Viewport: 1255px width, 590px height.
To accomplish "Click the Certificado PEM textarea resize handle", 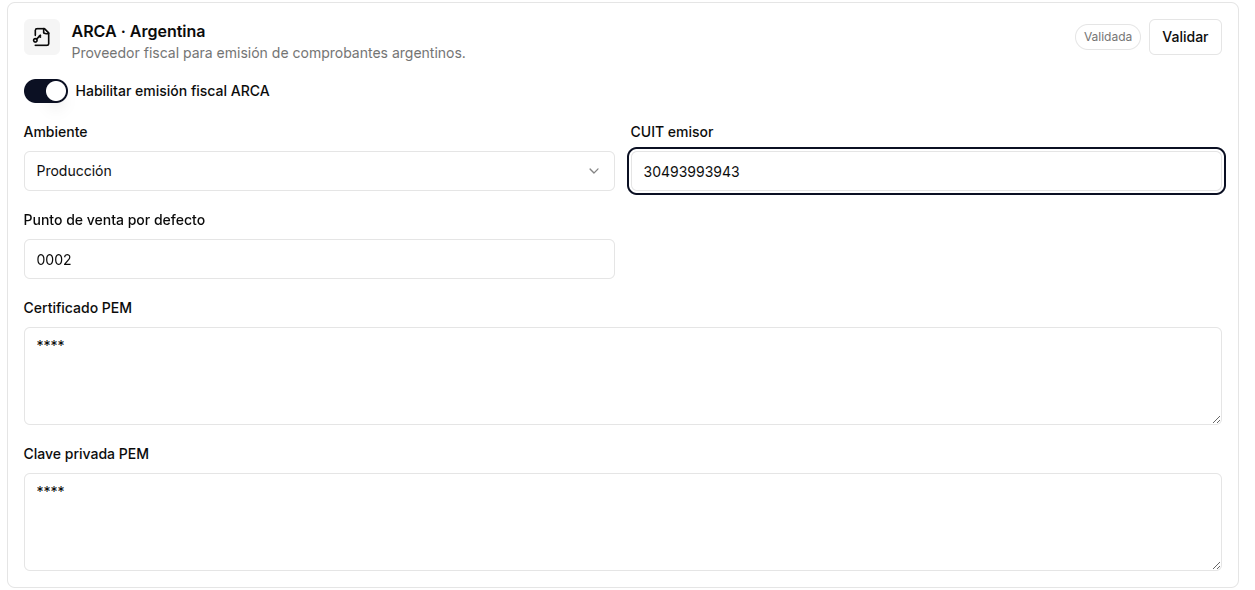I will (x=1216, y=419).
